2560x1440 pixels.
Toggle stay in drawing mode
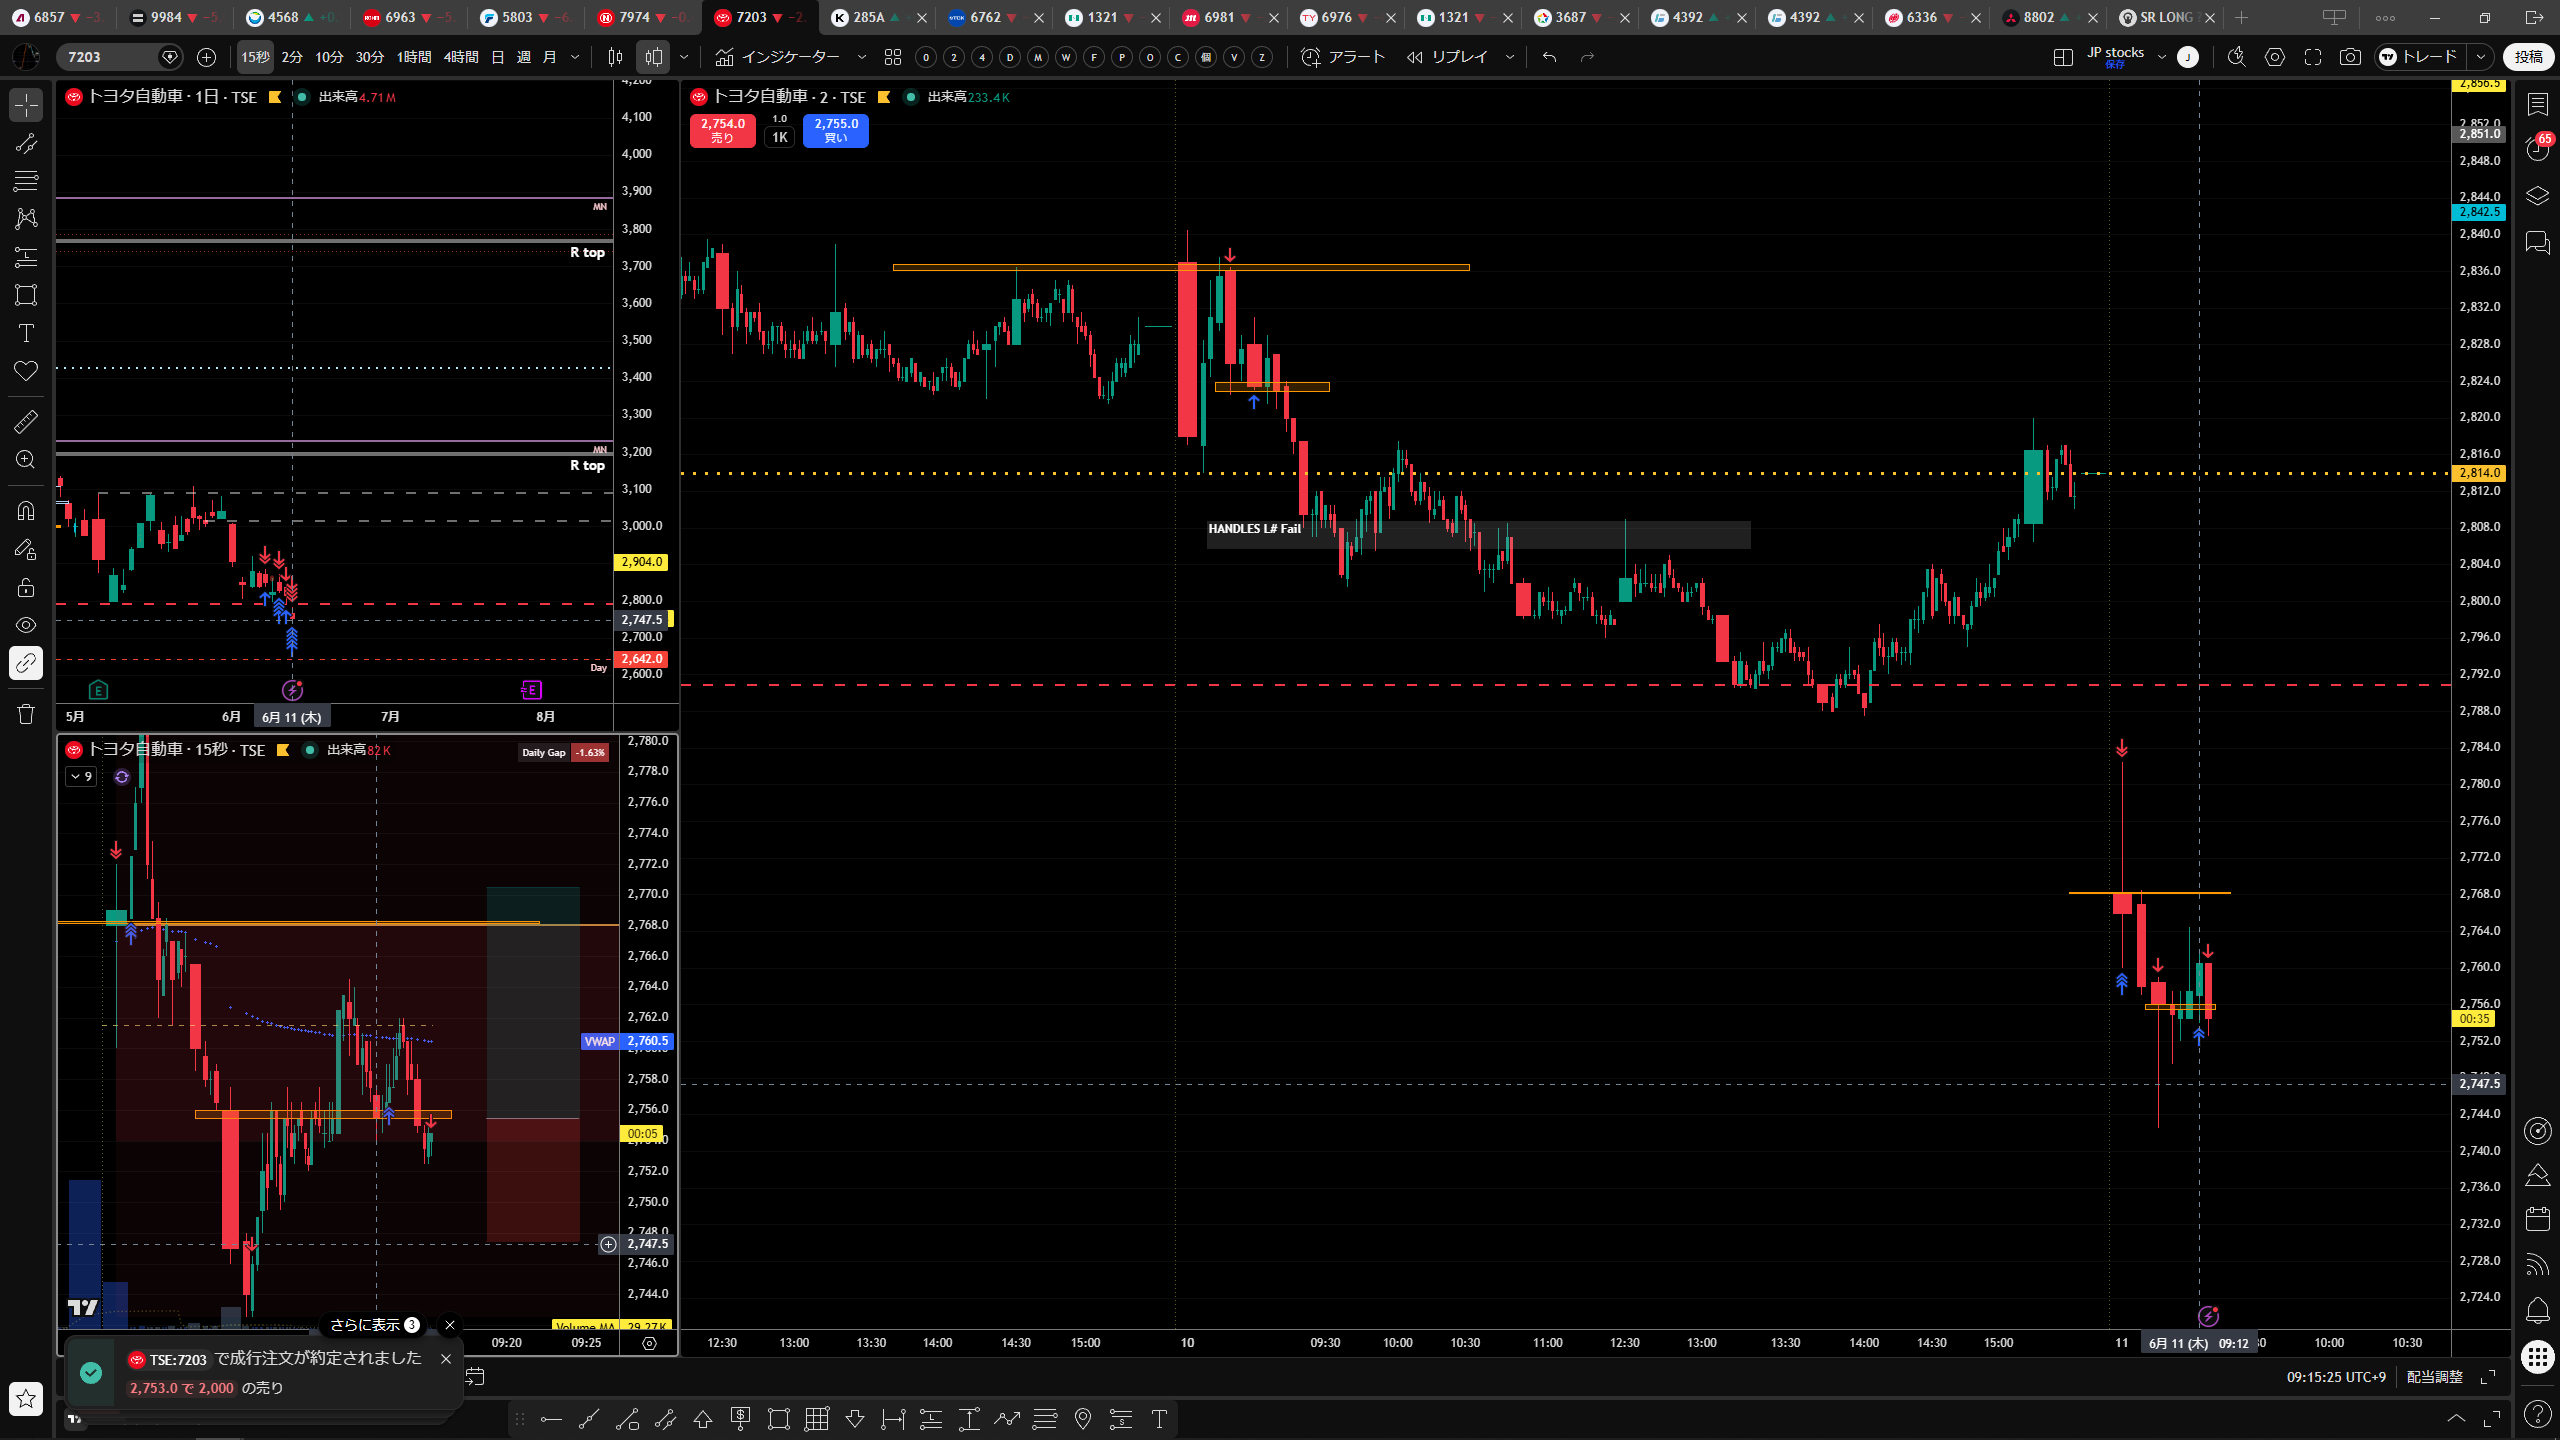(26, 549)
